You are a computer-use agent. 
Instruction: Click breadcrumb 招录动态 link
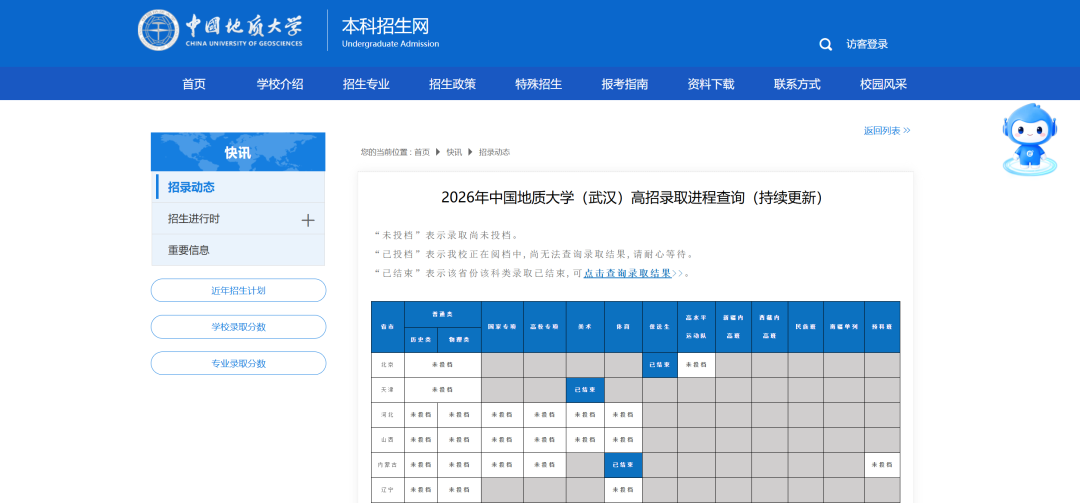tap(495, 152)
